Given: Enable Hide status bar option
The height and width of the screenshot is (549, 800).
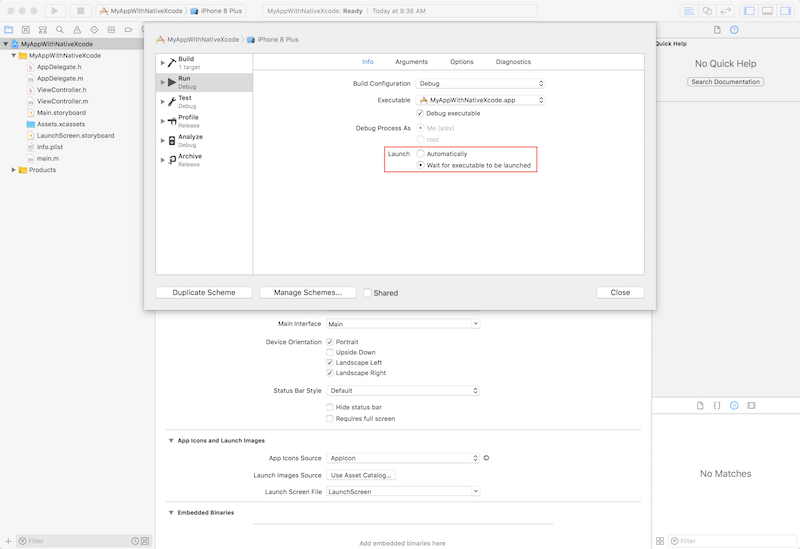Looking at the screenshot, I should click(x=330, y=407).
